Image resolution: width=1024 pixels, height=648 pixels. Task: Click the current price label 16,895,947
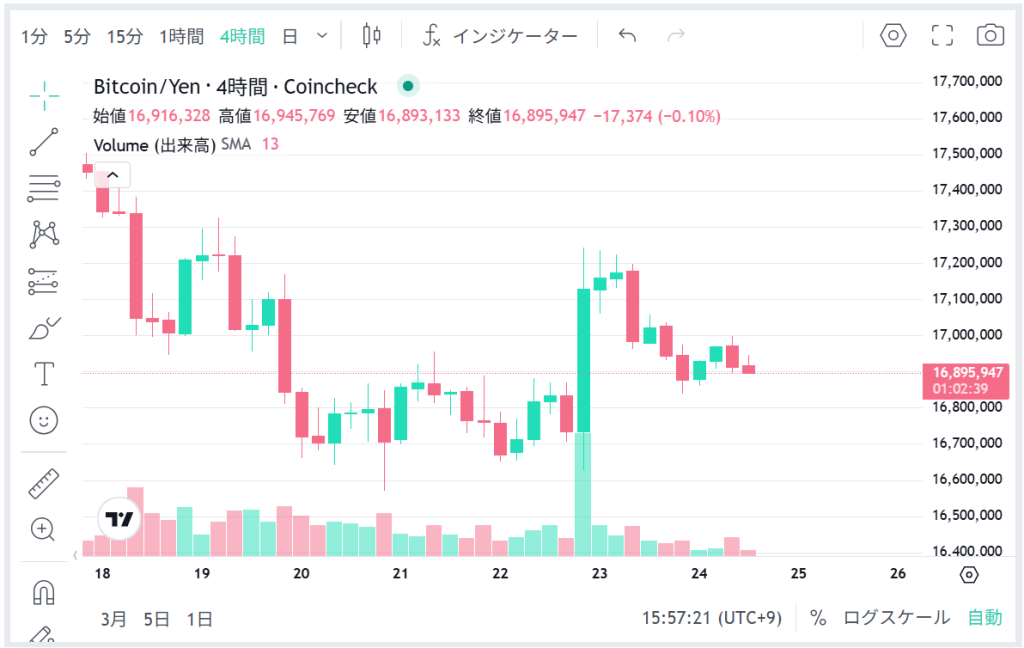click(x=966, y=372)
